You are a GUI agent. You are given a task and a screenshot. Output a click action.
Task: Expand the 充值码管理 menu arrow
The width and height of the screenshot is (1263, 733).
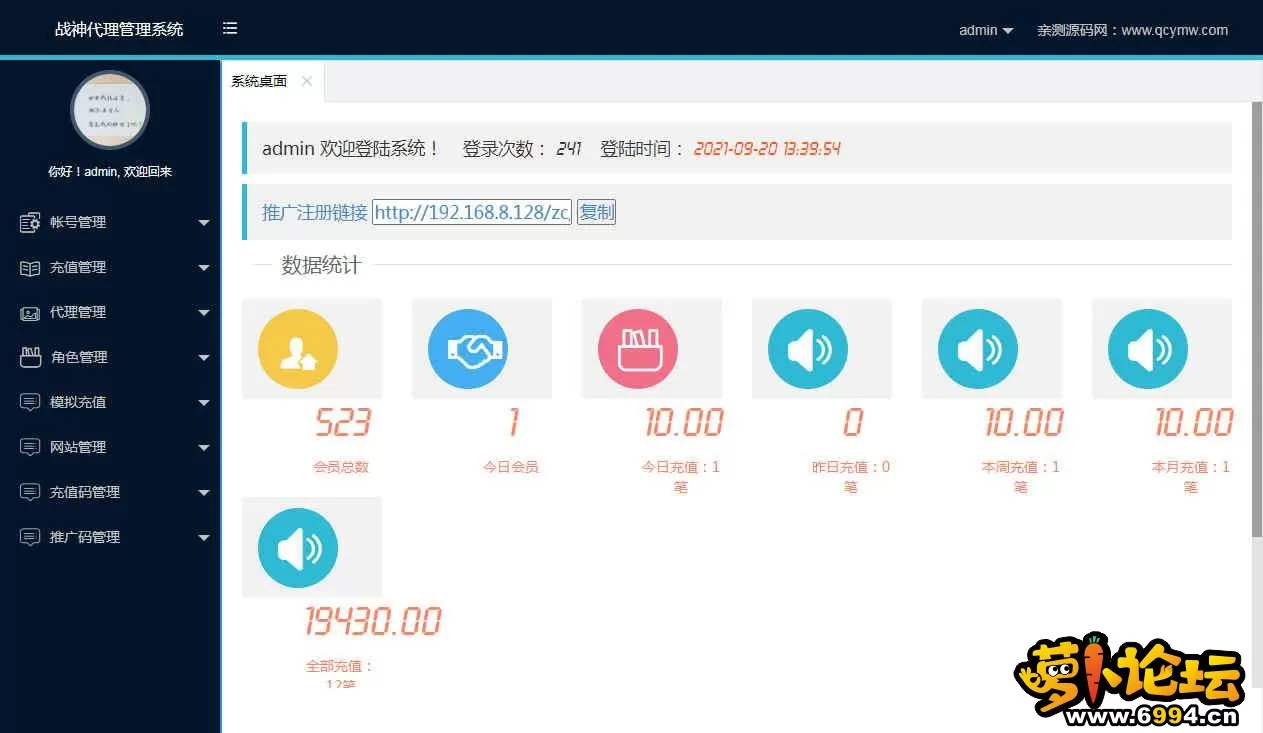204,493
